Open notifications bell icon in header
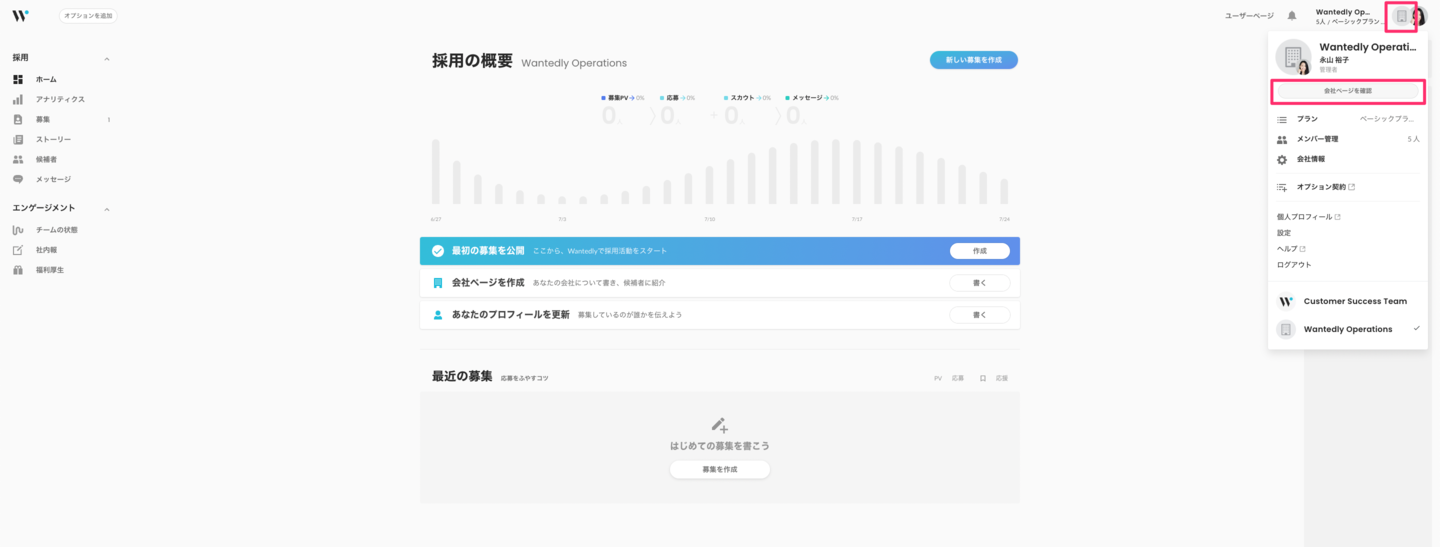This screenshot has width=1440, height=547. pyautogui.click(x=1292, y=16)
